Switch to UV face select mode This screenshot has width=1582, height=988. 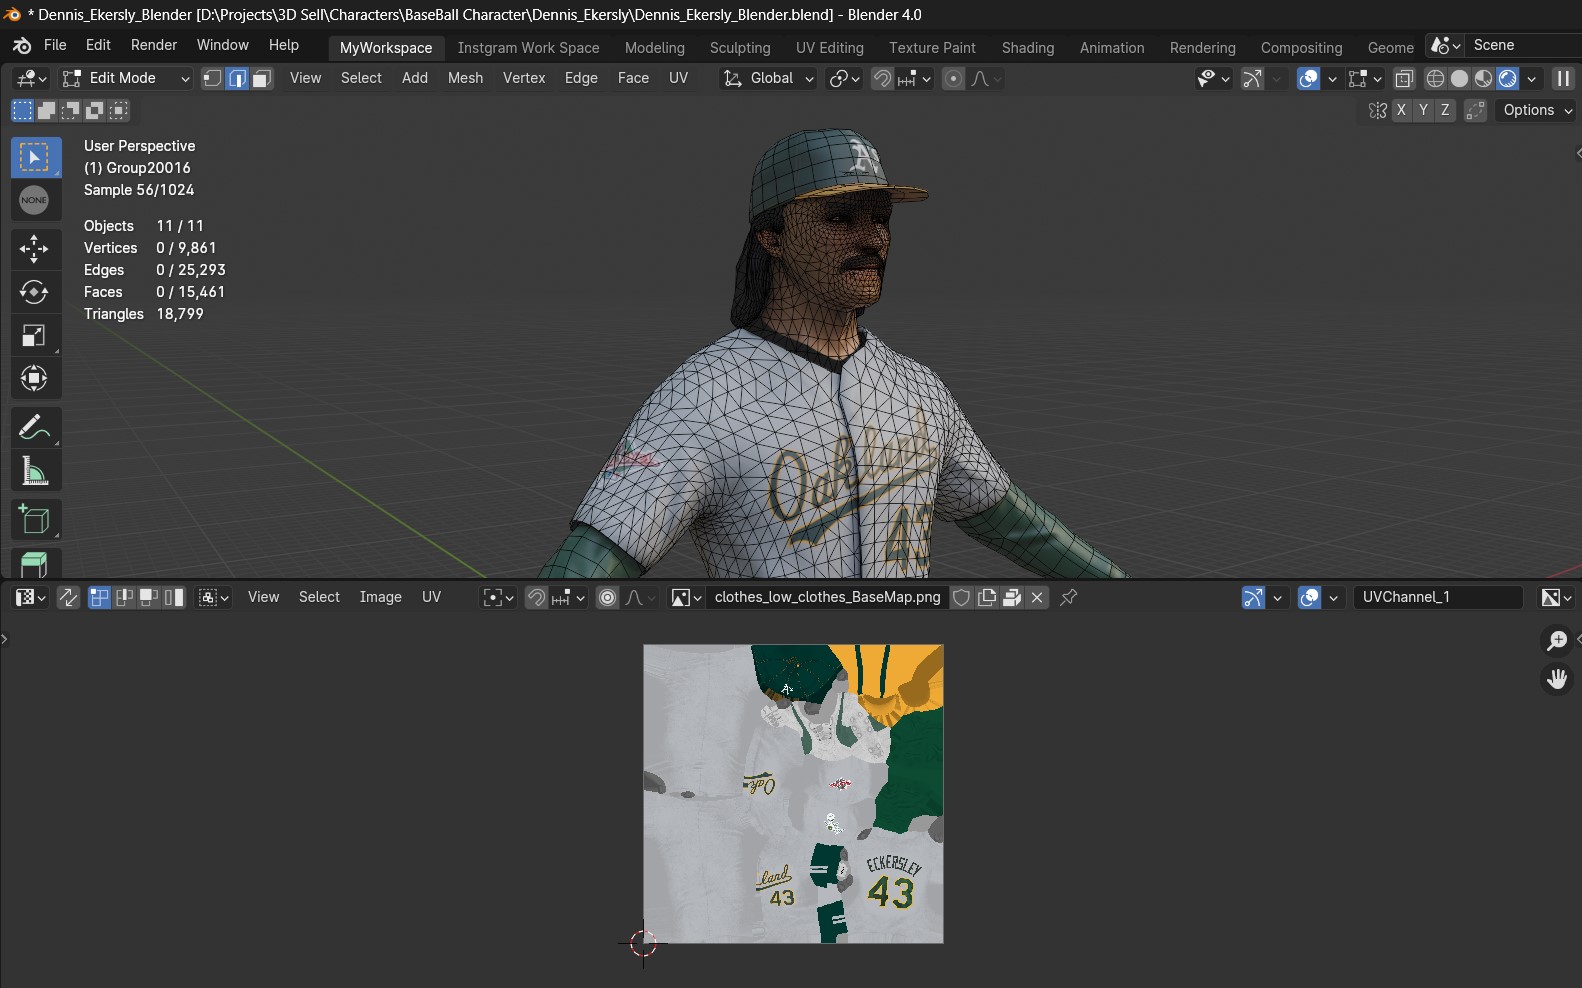point(149,597)
